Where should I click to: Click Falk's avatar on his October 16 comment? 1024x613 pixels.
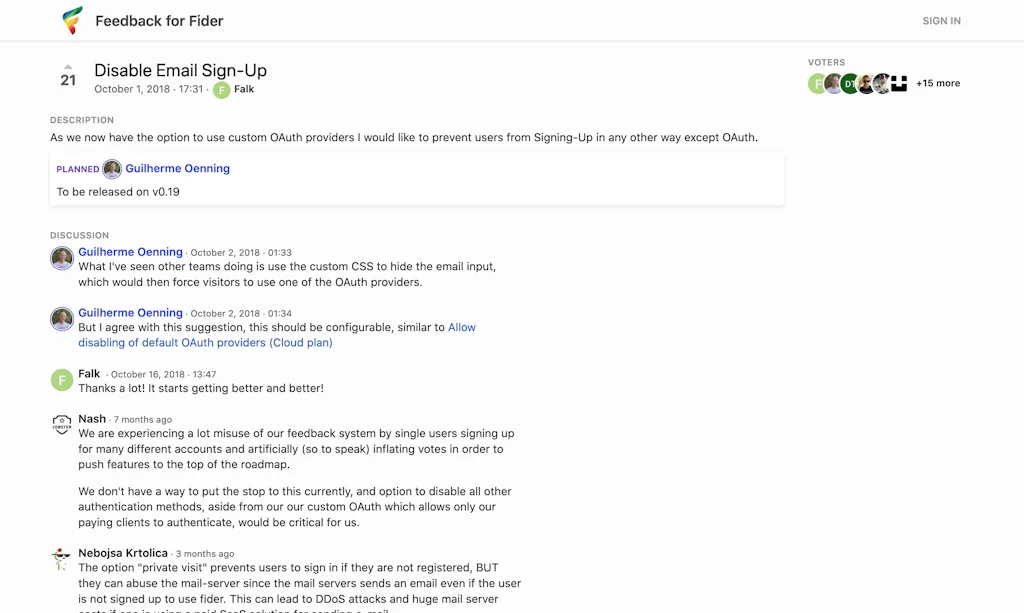(x=61, y=380)
